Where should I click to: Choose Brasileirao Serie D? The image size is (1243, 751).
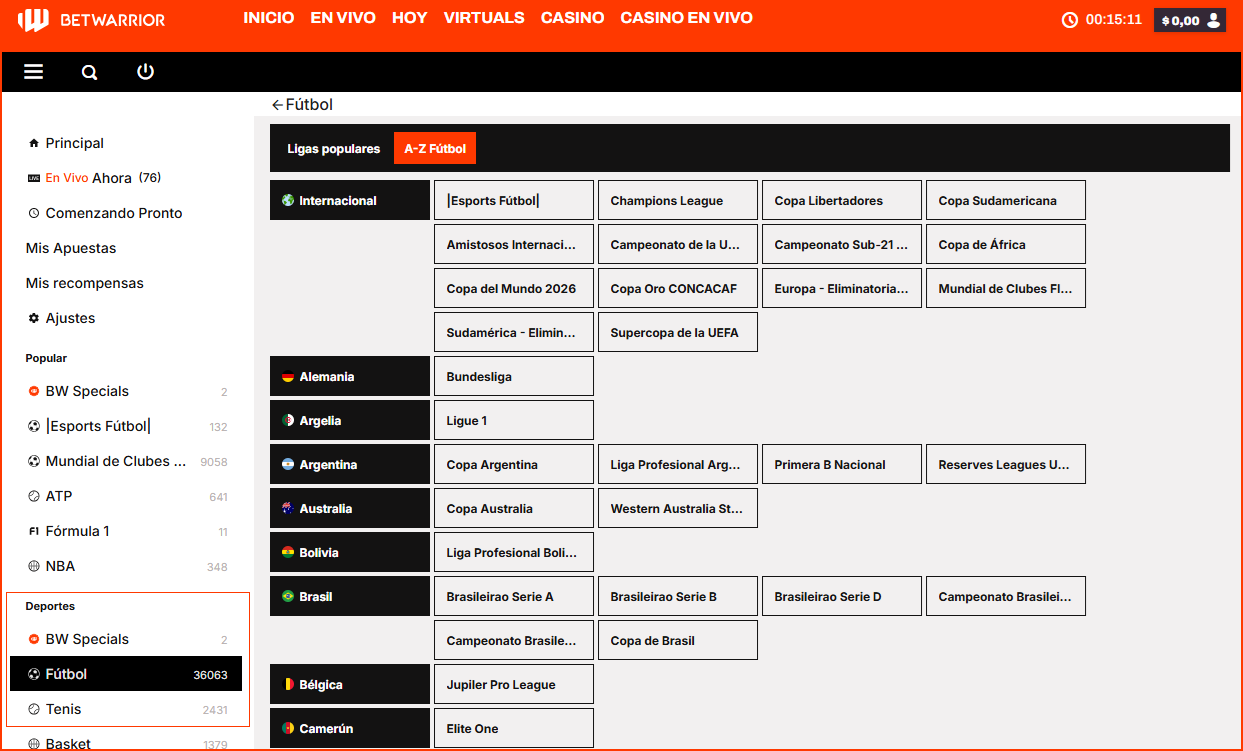(x=842, y=596)
